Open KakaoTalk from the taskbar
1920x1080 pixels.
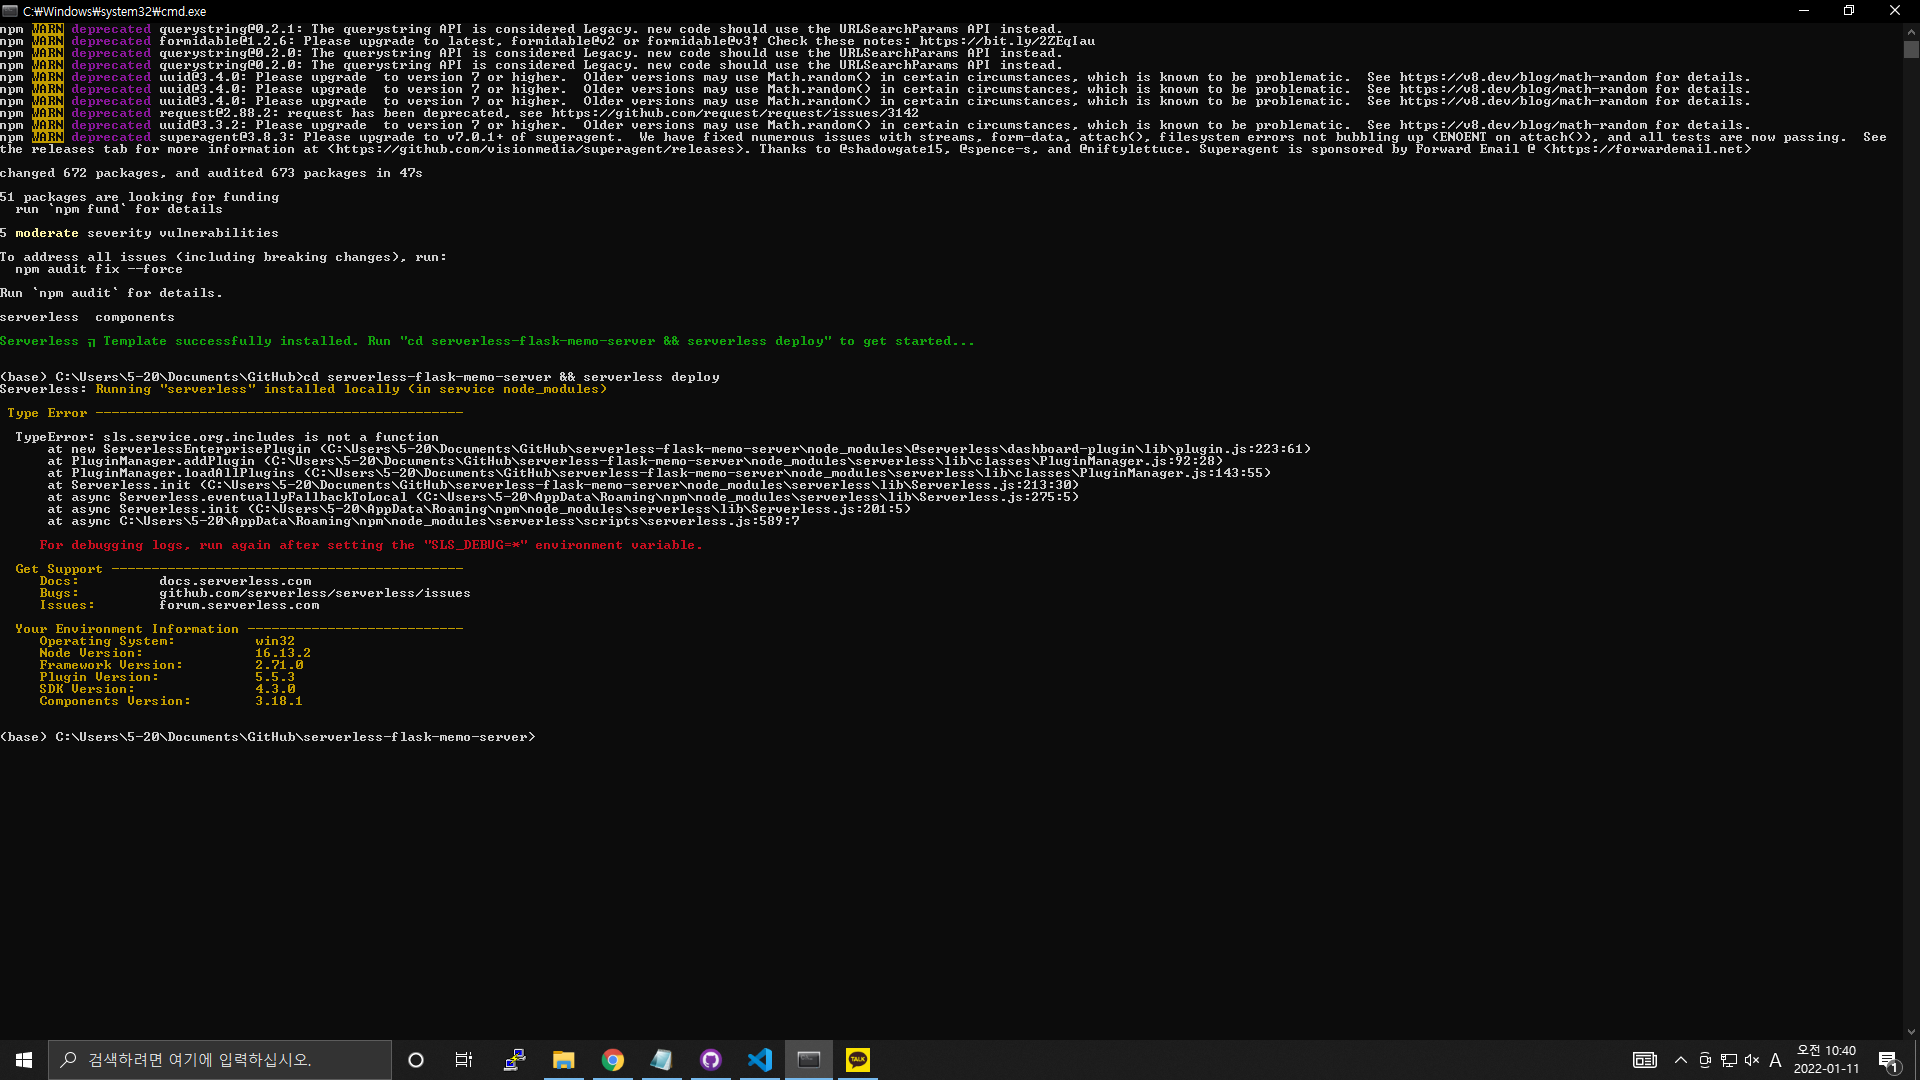coord(858,1060)
